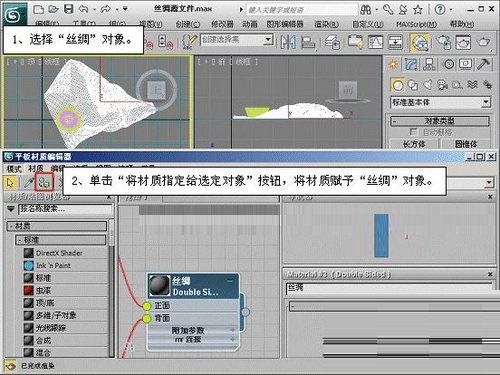Select Ink 'n Paint material
The width and height of the screenshot is (500, 375).
(65, 266)
